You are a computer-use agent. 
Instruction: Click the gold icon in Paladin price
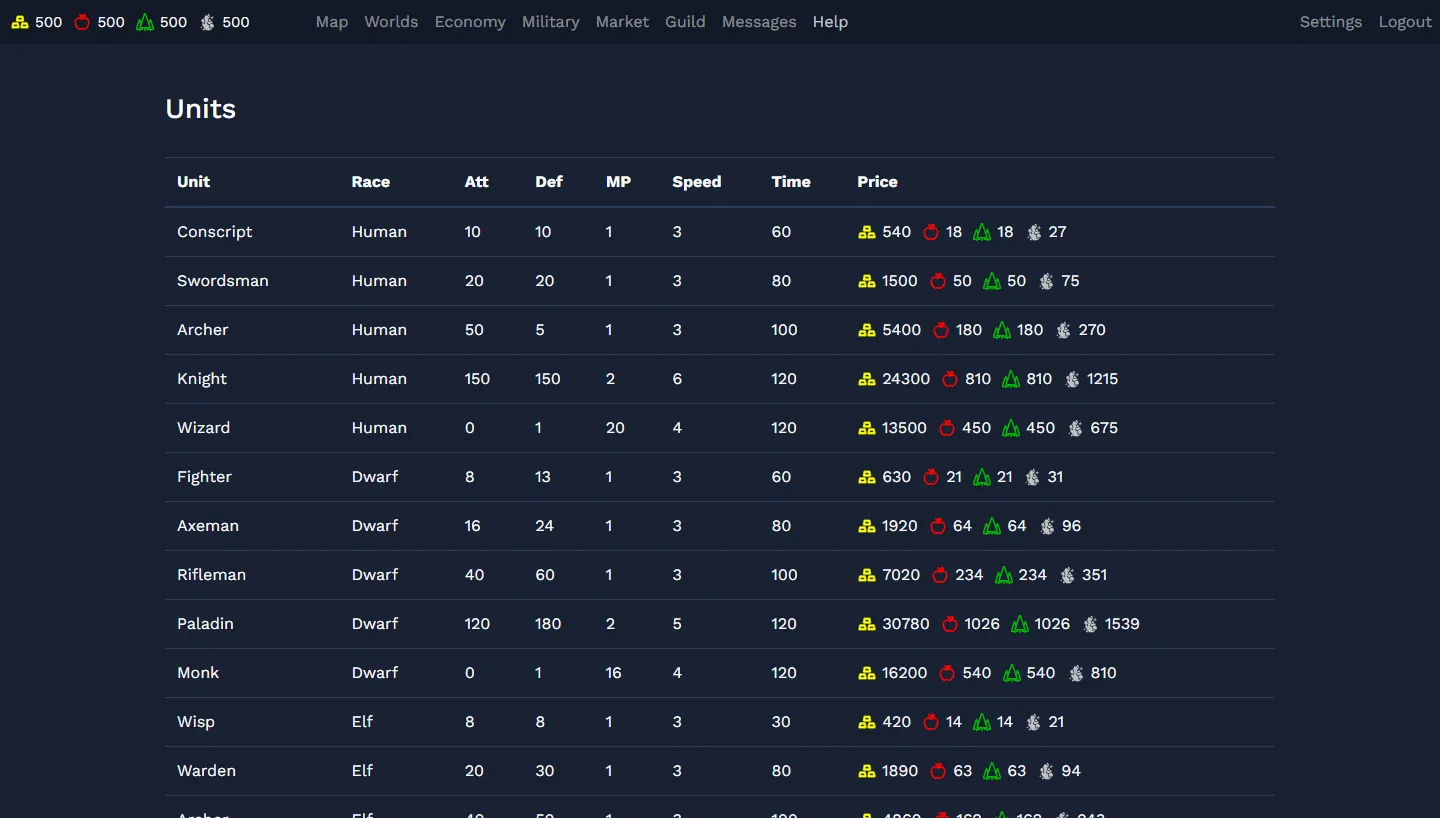point(867,624)
